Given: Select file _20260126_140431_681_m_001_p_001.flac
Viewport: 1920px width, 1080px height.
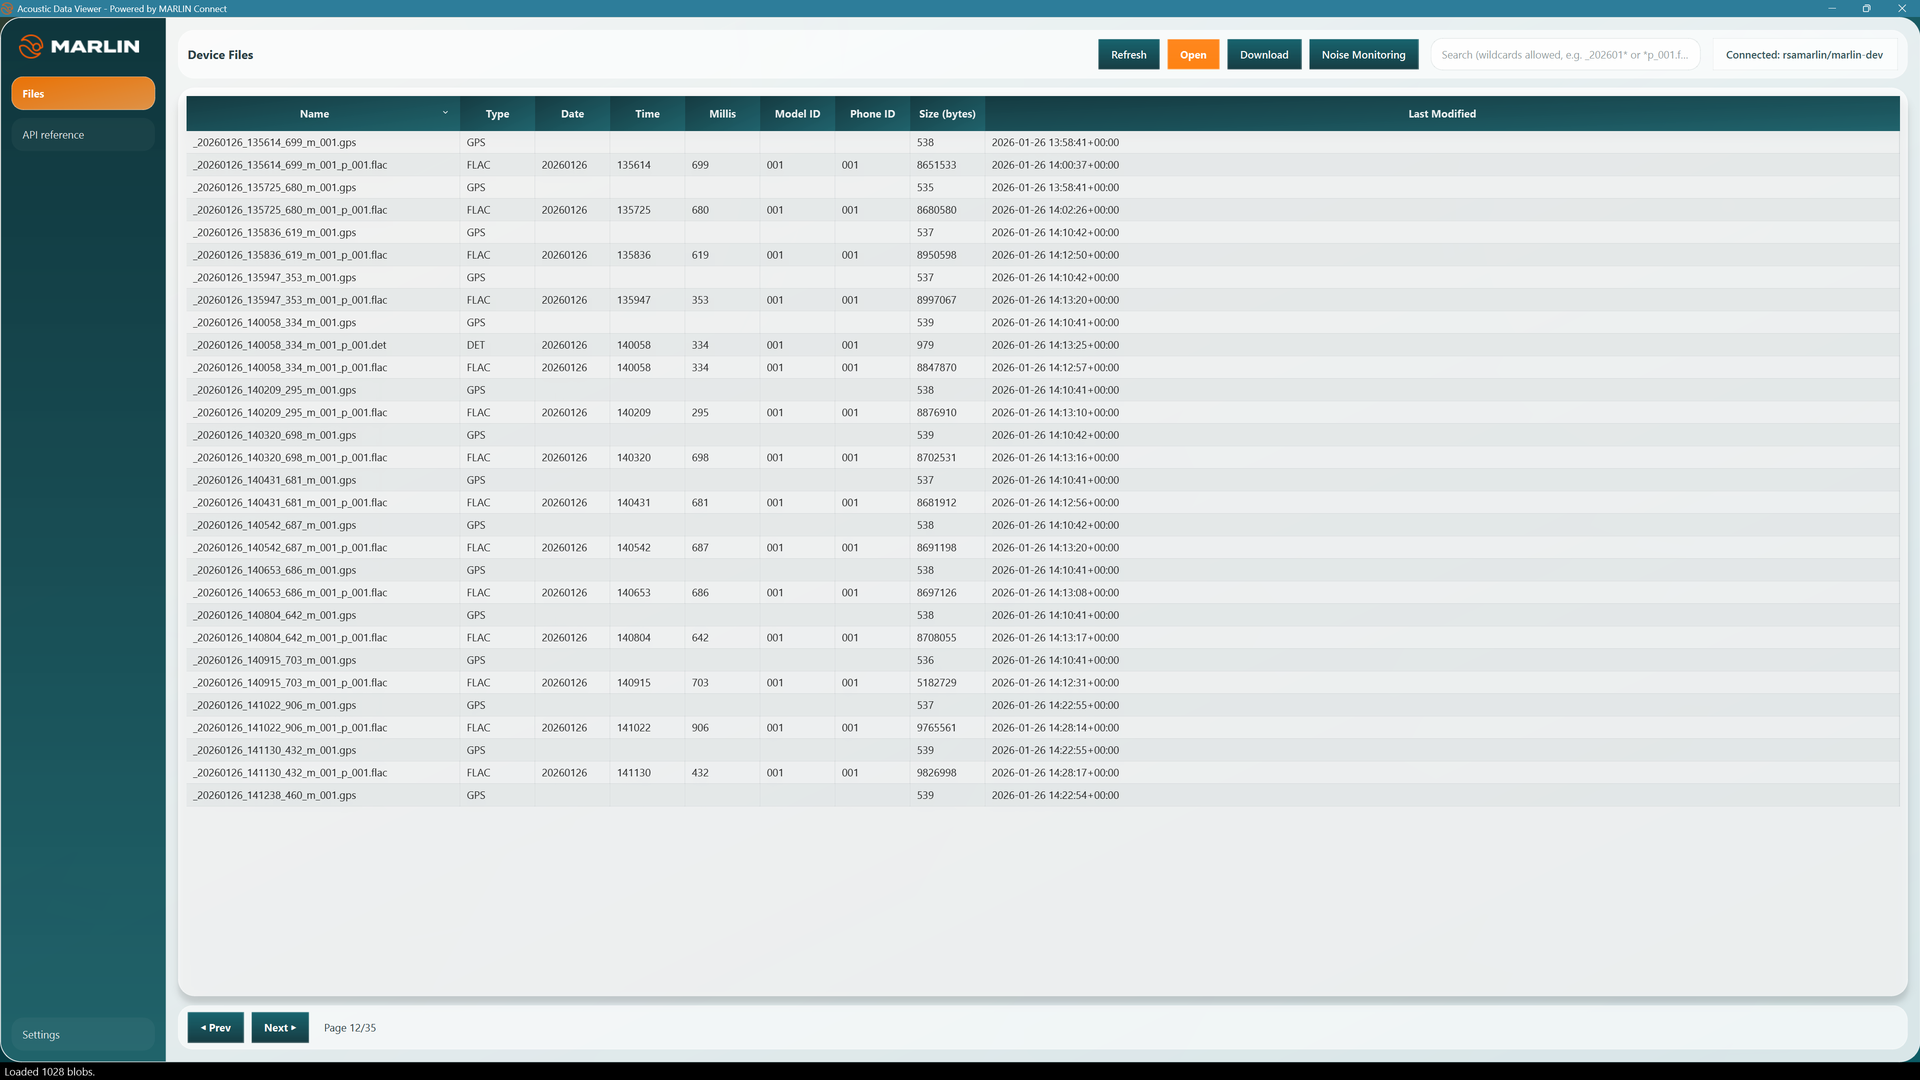Looking at the screenshot, I should (290, 503).
